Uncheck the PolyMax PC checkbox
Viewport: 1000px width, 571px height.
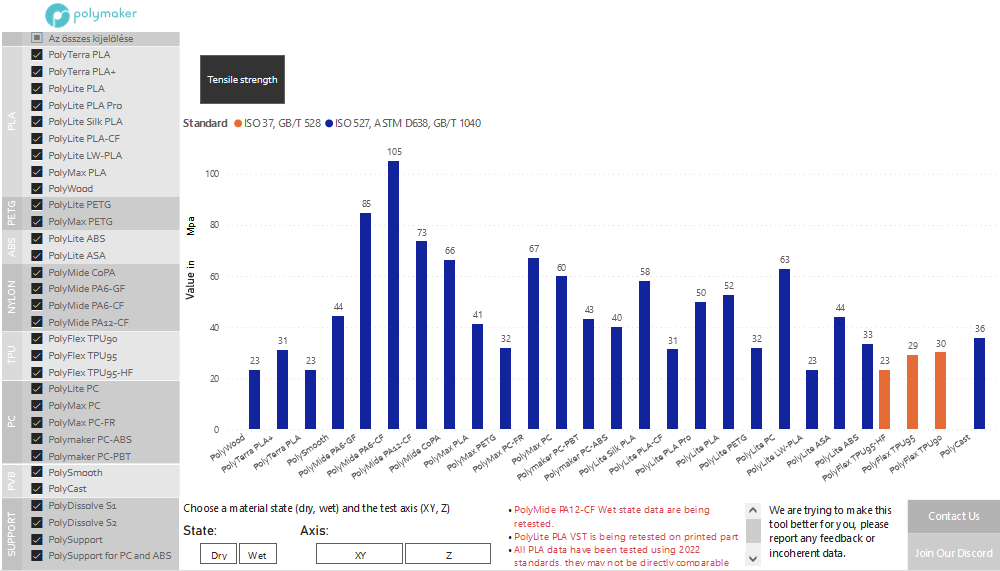37,406
